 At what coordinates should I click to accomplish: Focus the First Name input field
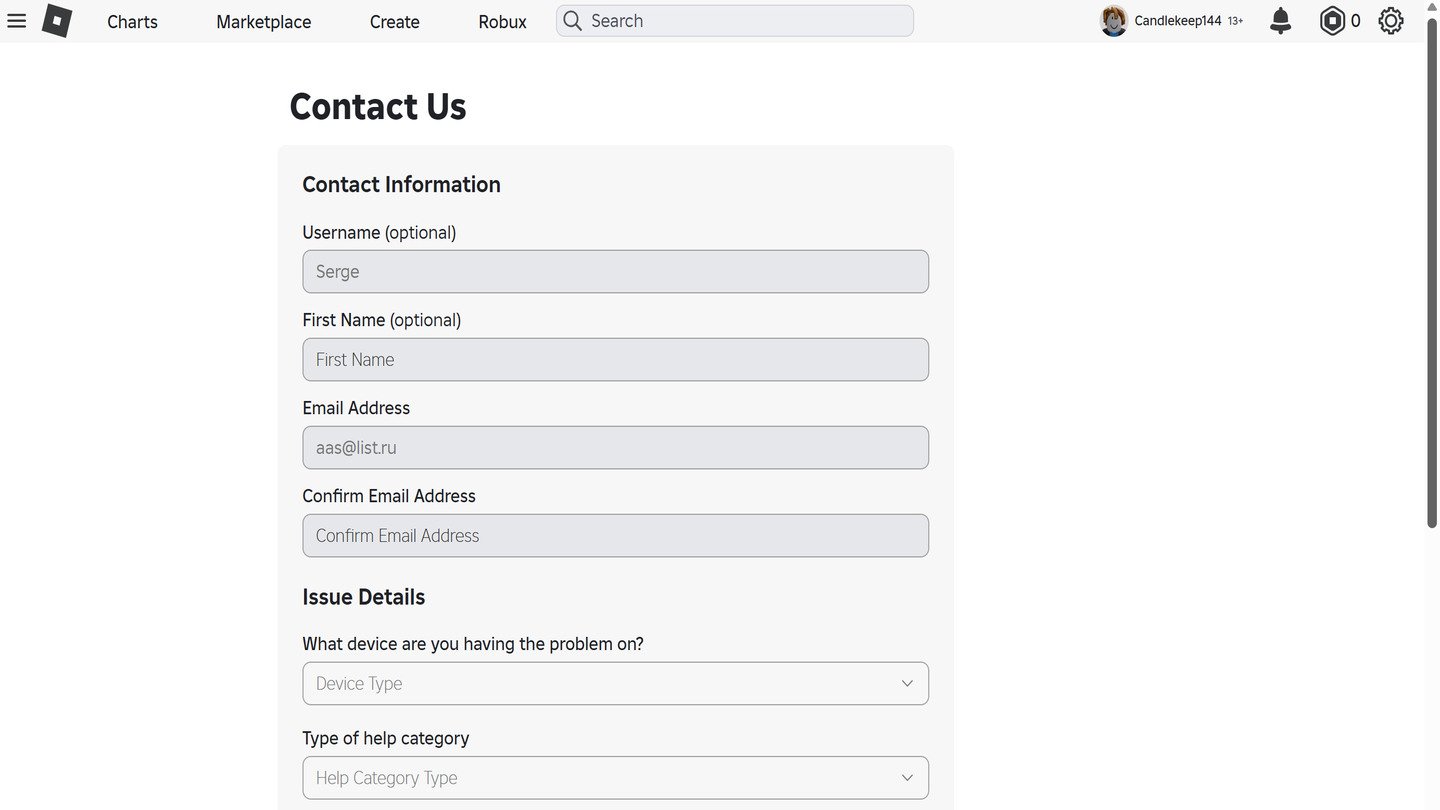(616, 360)
